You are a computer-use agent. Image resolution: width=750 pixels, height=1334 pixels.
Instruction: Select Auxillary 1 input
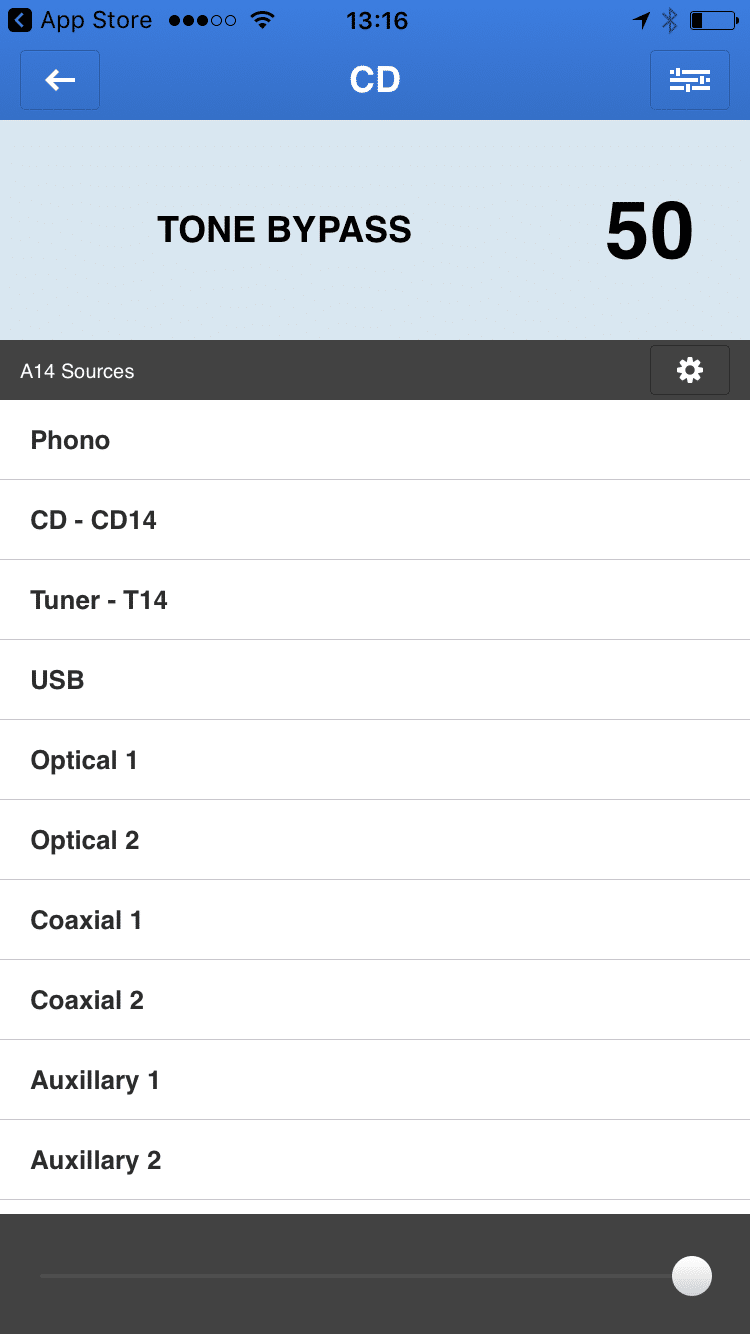click(x=375, y=1080)
